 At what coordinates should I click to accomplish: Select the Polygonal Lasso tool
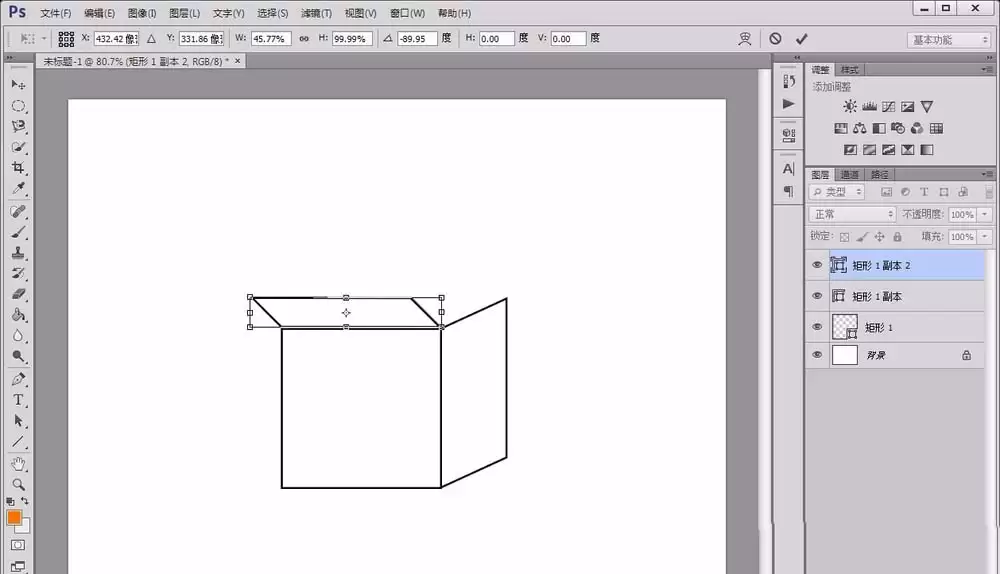pyautogui.click(x=18, y=126)
